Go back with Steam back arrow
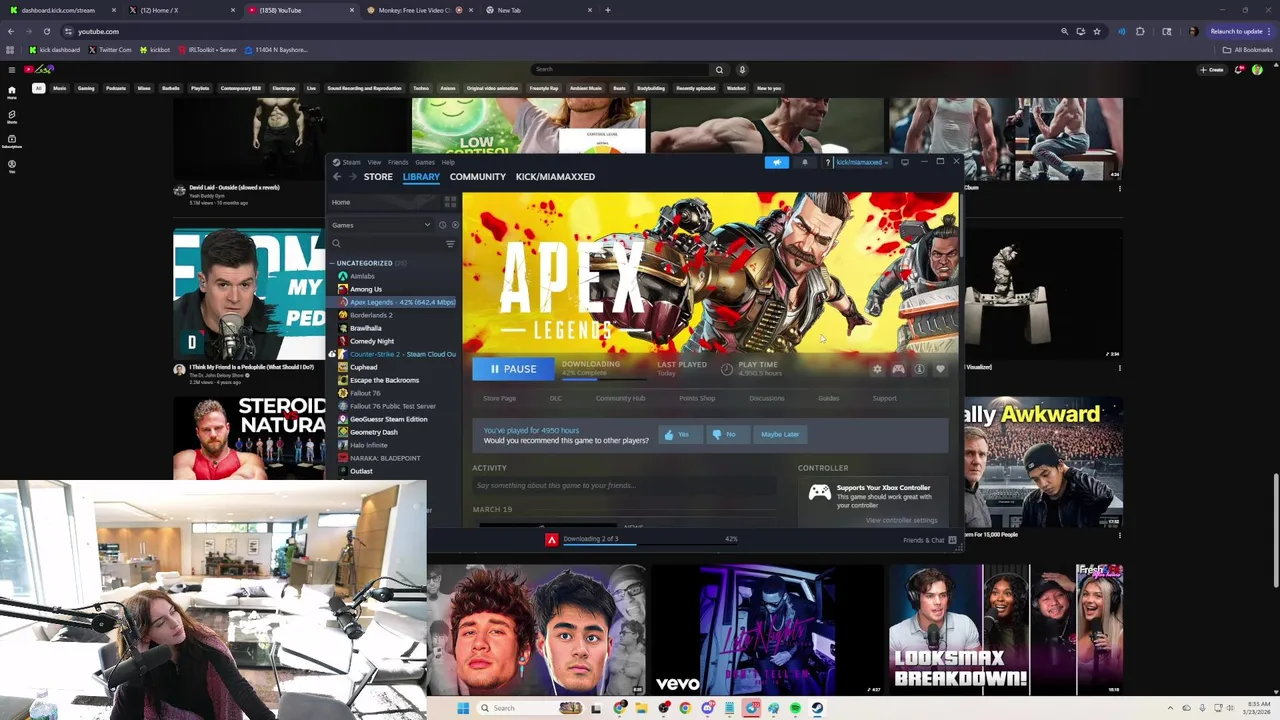1280x720 pixels. tap(337, 177)
